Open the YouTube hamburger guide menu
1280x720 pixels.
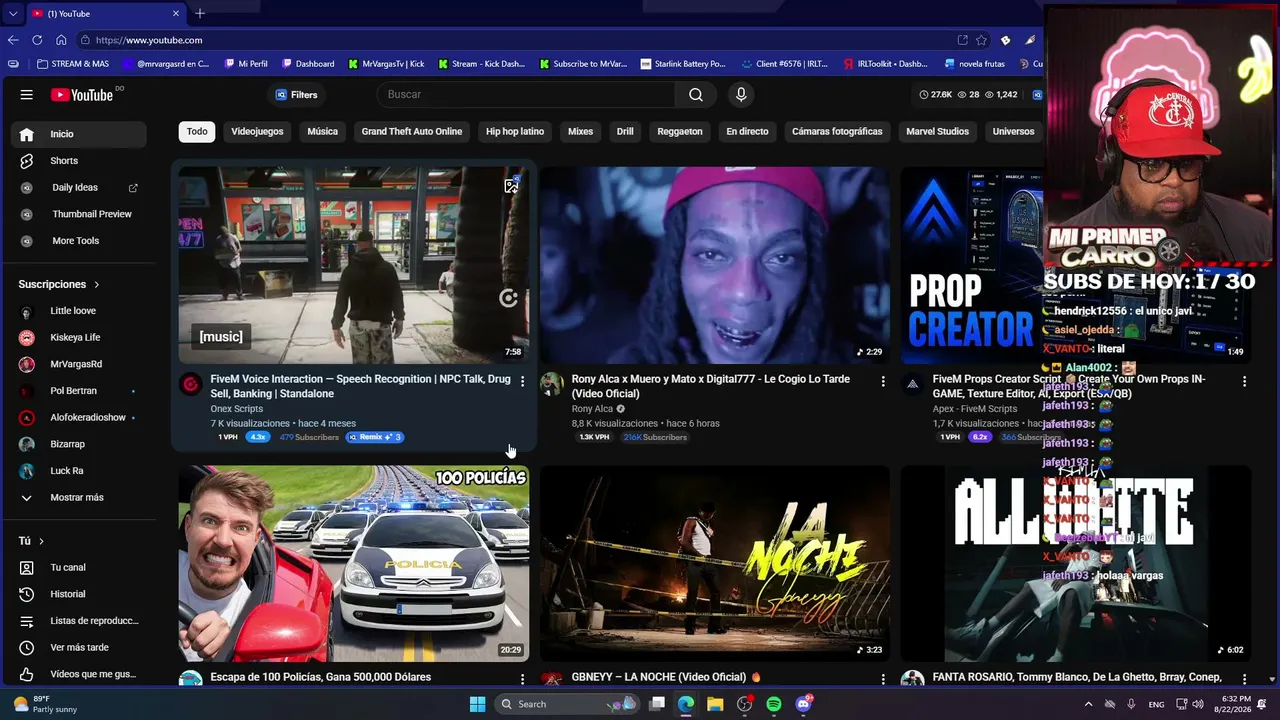(27, 95)
